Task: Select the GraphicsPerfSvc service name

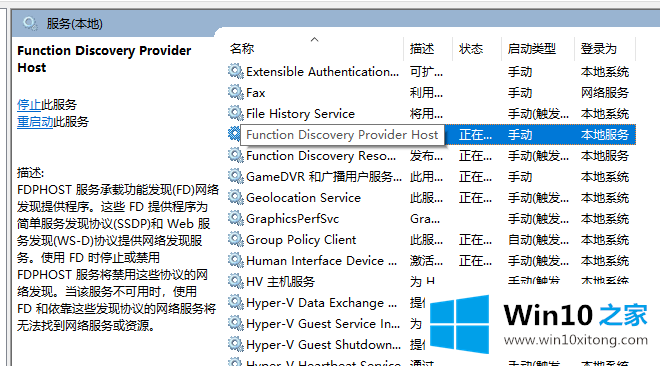Action: coord(293,219)
